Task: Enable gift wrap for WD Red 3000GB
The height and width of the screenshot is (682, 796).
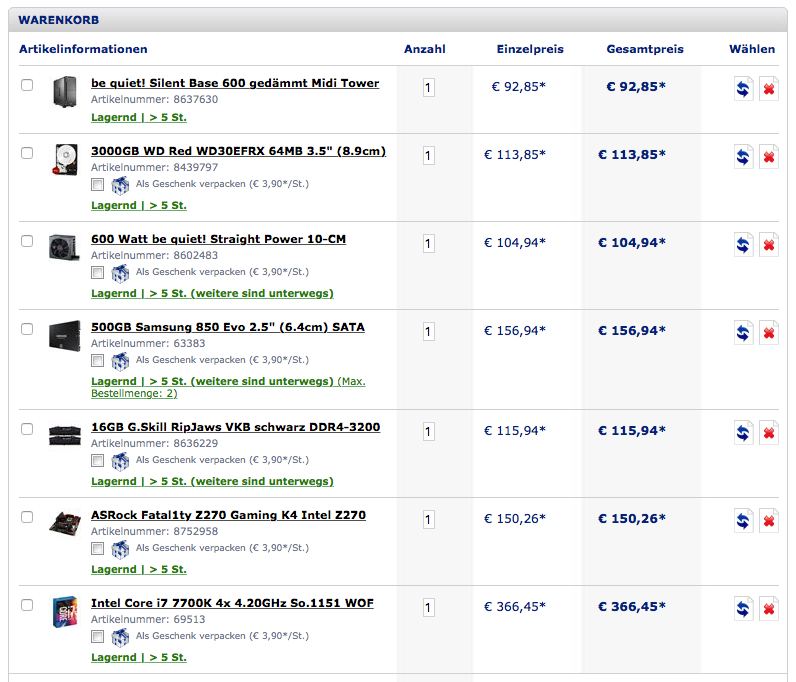Action: pyautogui.click(x=97, y=185)
